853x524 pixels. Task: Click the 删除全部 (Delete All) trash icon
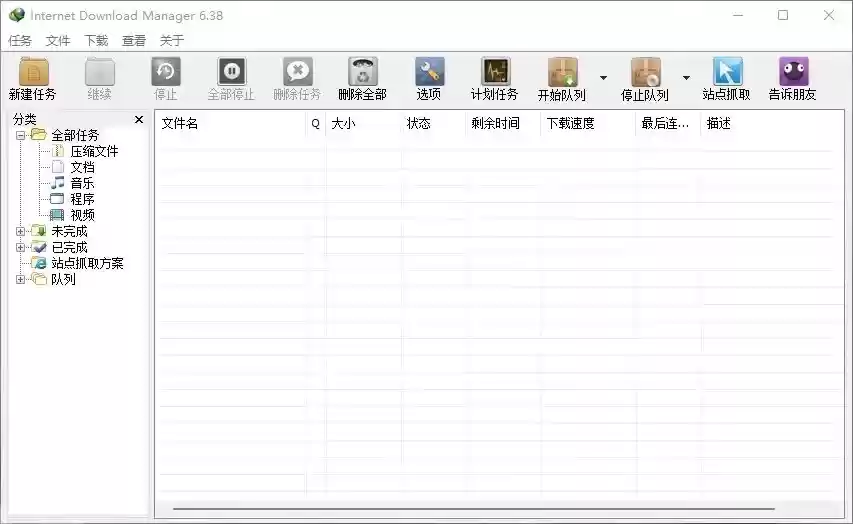point(362,73)
